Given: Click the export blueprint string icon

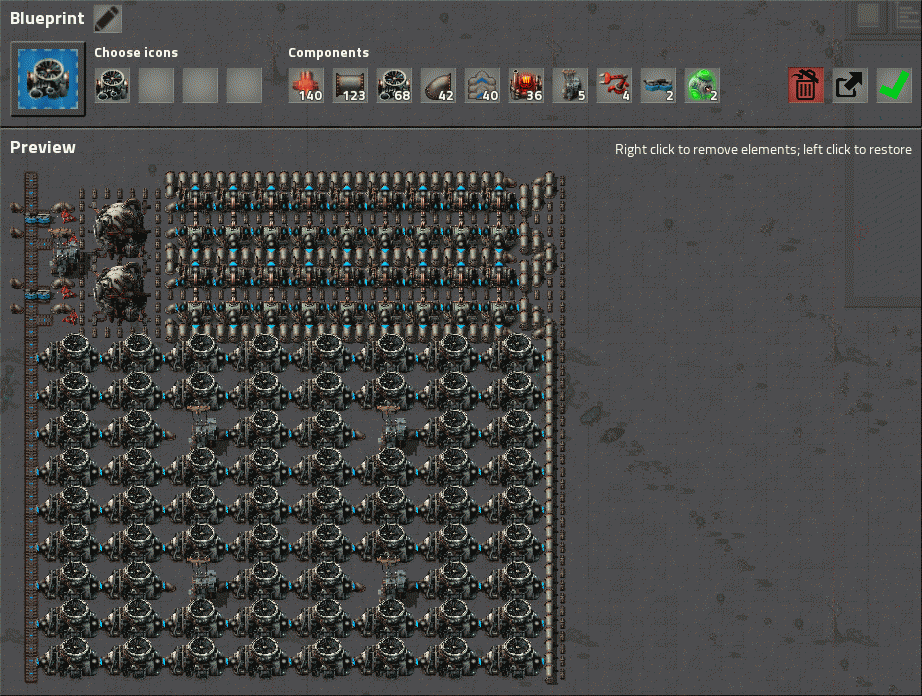Looking at the screenshot, I should pos(850,85).
